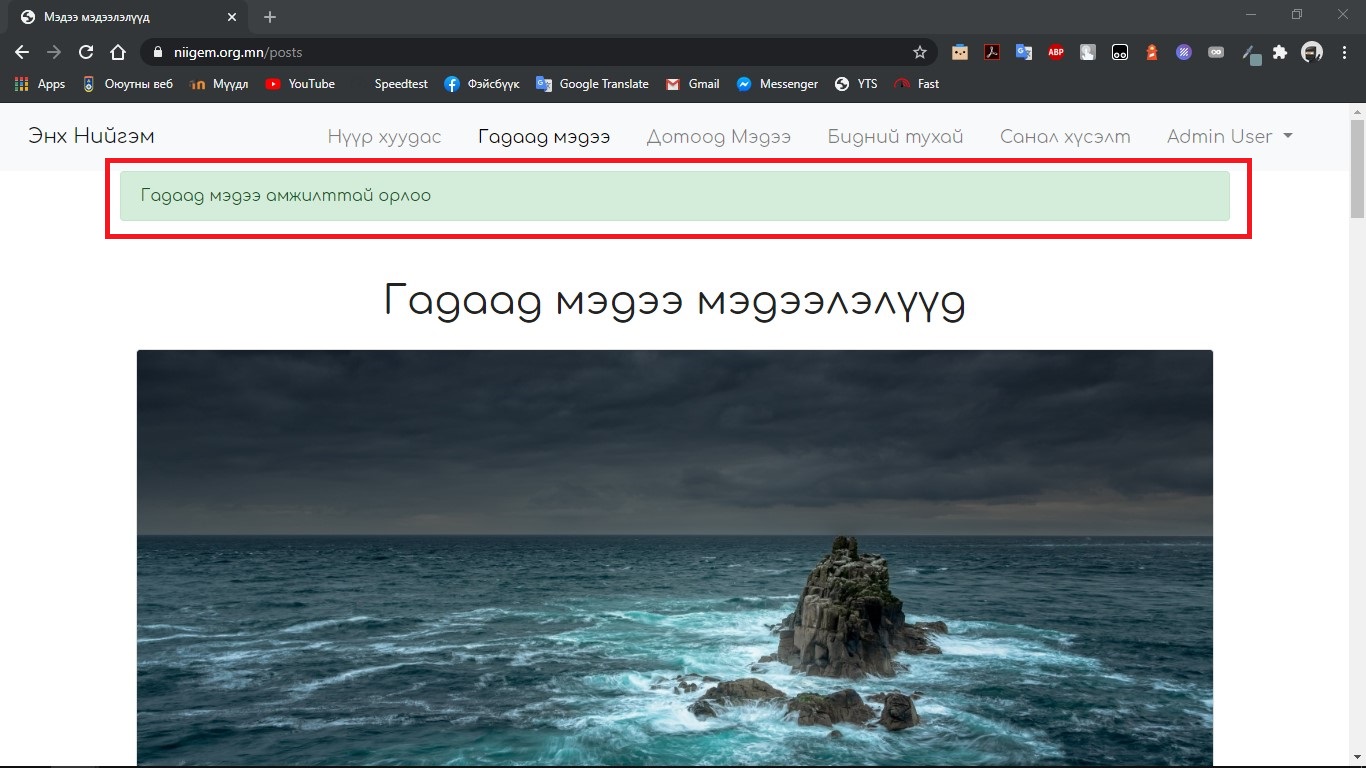Reload the current page
This screenshot has width=1366, height=768.
pos(86,52)
